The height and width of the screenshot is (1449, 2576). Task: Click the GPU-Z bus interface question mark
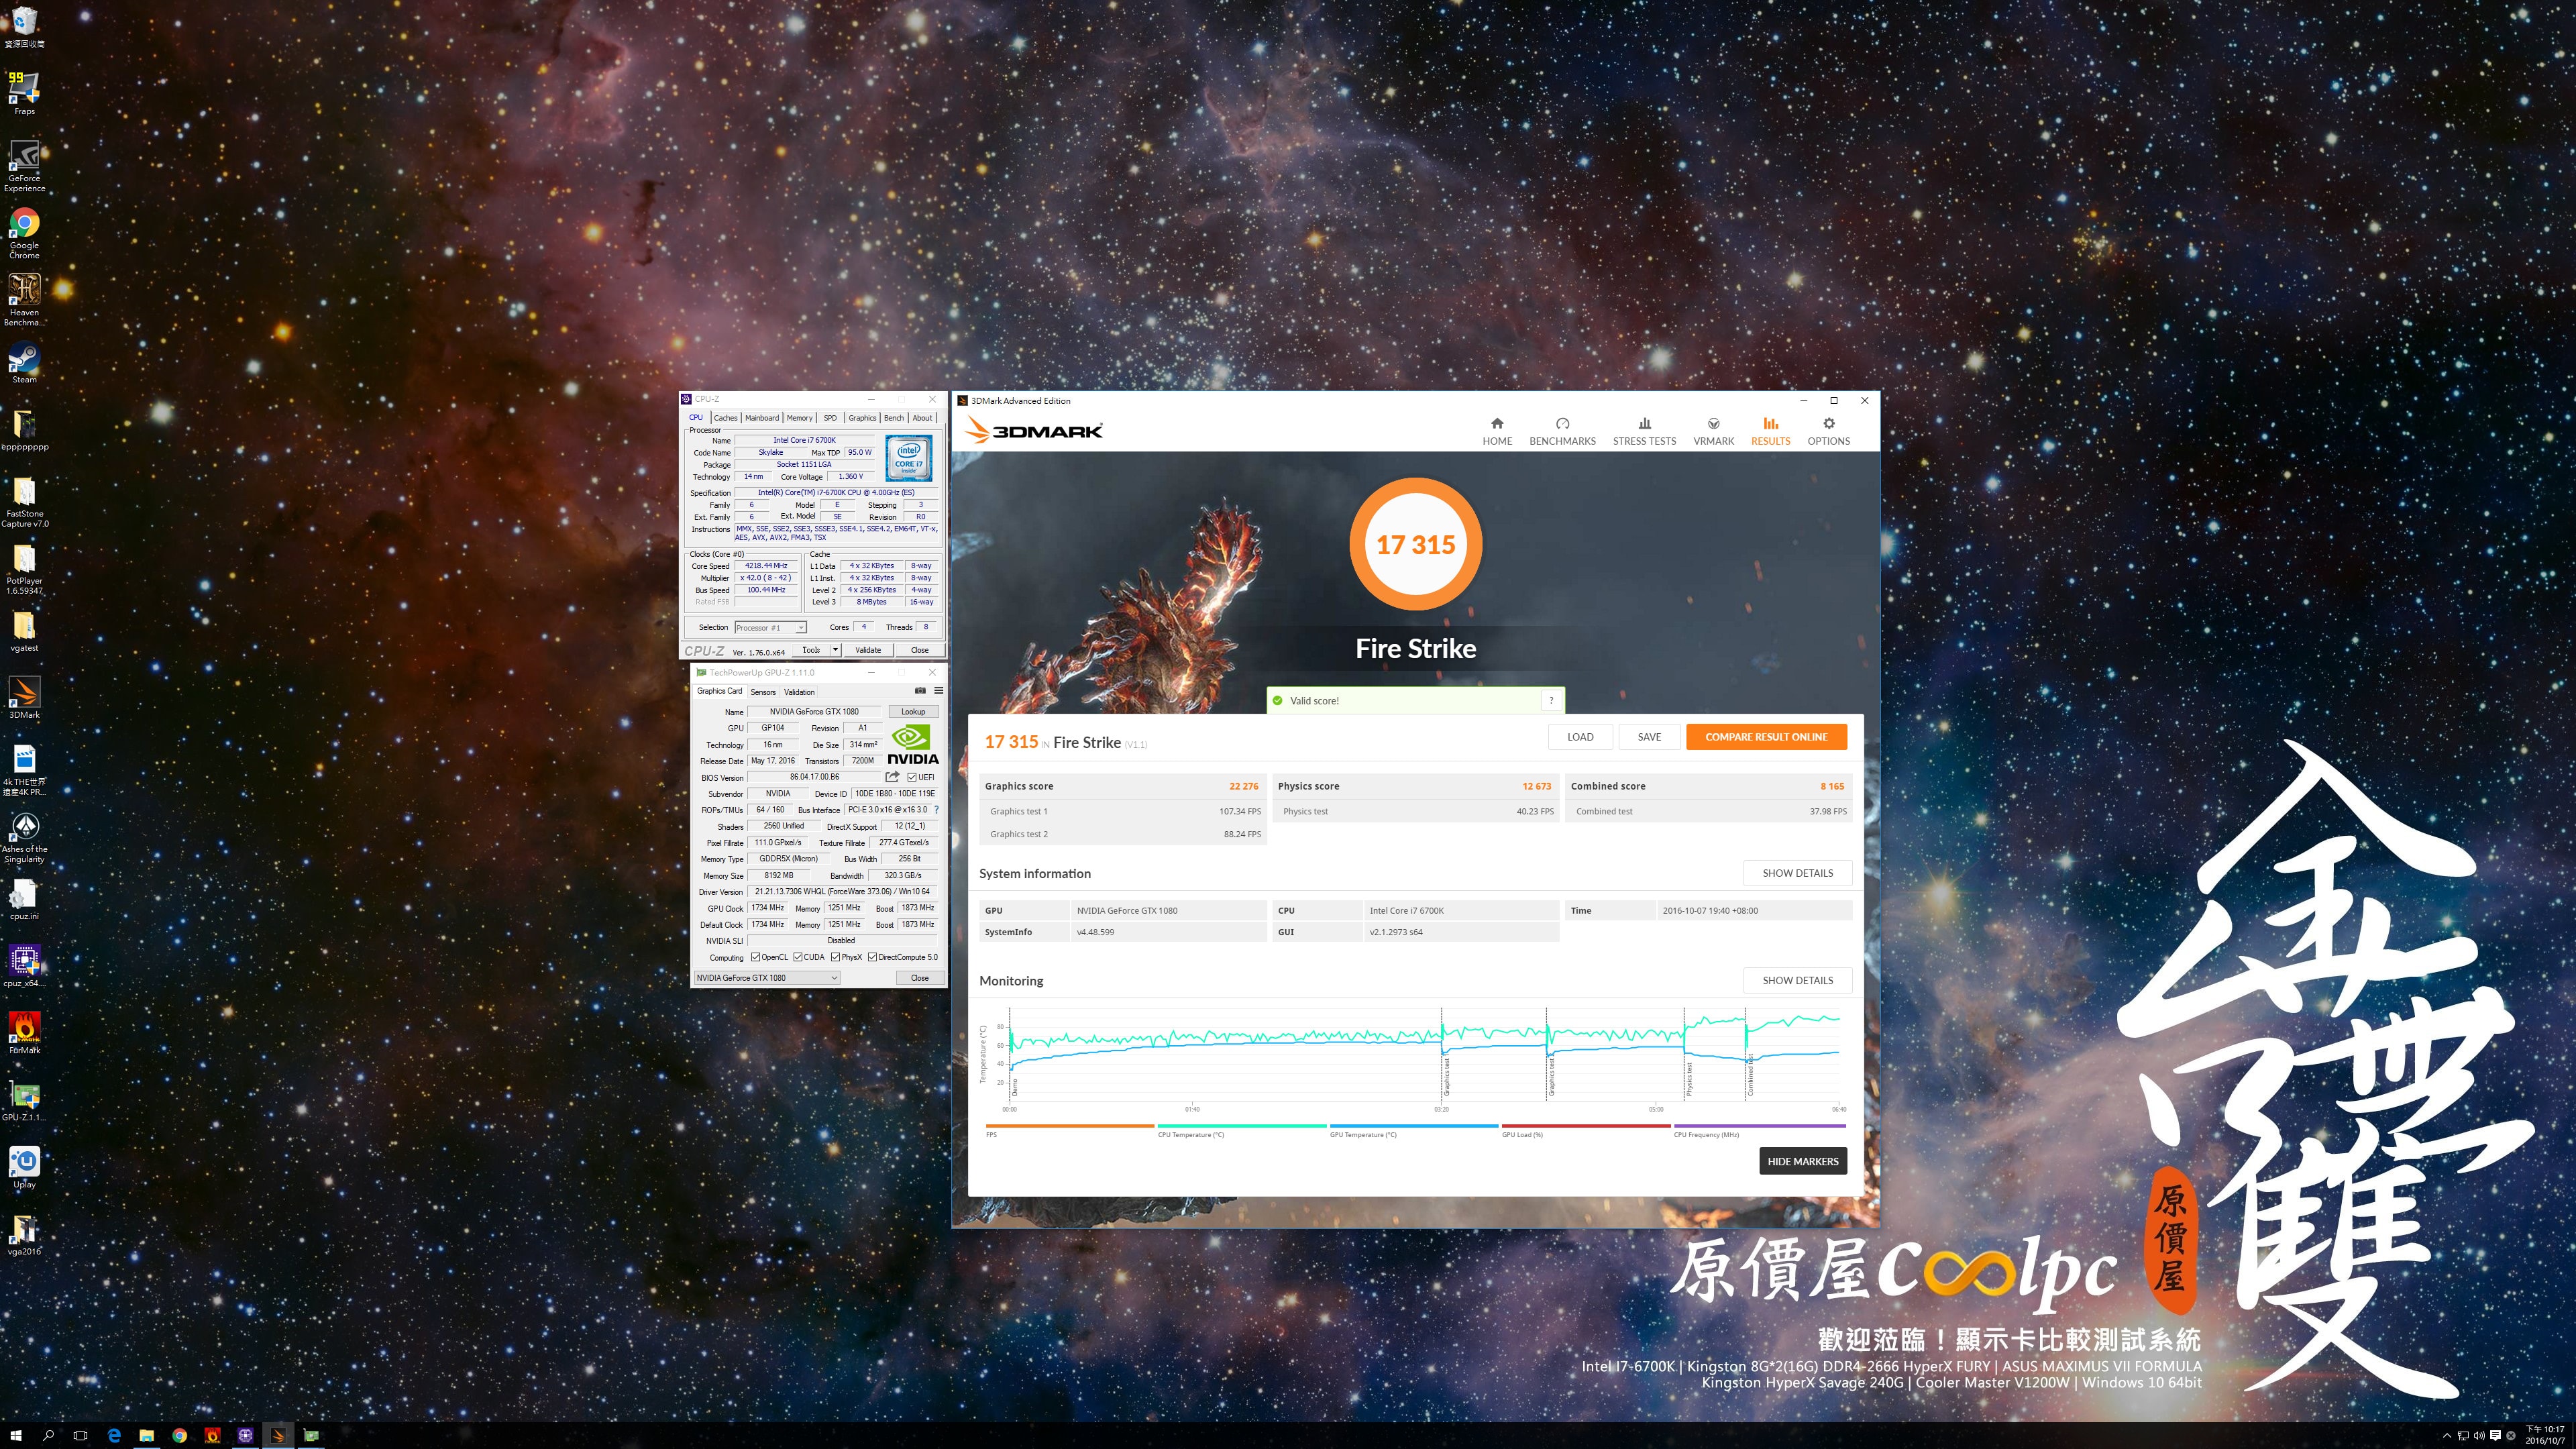tap(936, 810)
